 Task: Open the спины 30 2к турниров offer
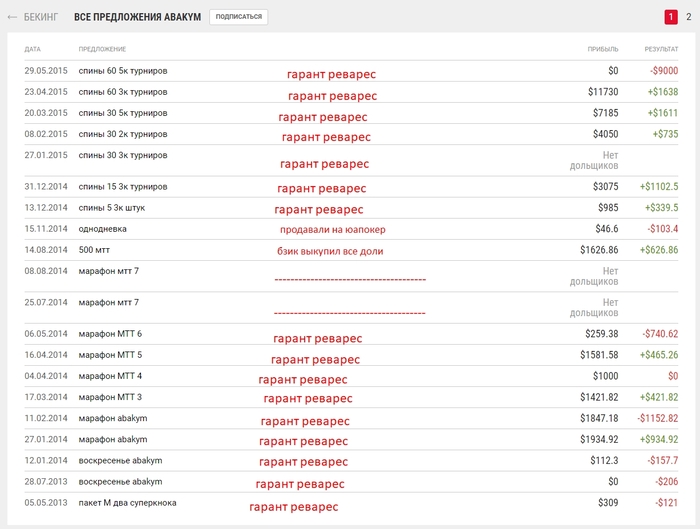tap(122, 134)
